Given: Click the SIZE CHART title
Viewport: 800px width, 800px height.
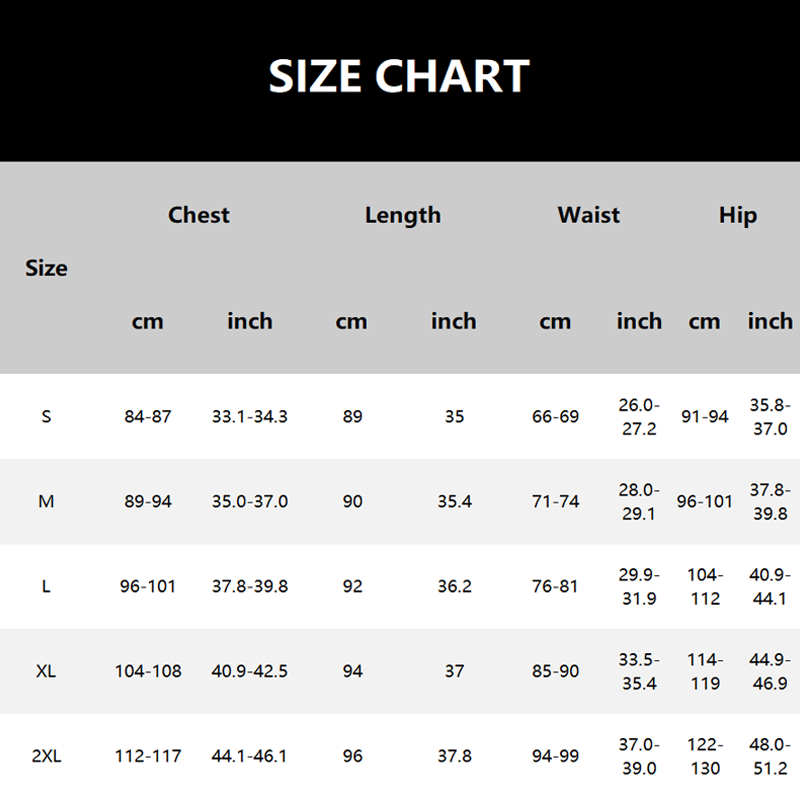Looking at the screenshot, I should tap(399, 77).
